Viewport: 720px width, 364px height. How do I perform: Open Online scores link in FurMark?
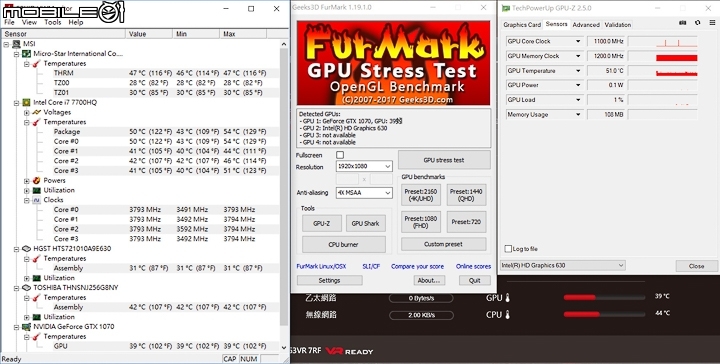(473, 266)
